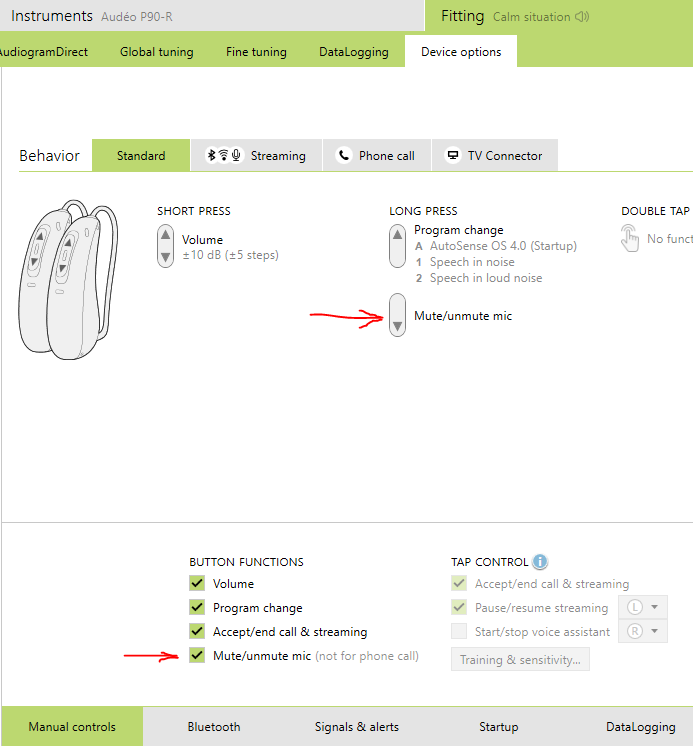Open the Tap Control info icon
Viewport: 693px width, 746px height.
point(539,562)
